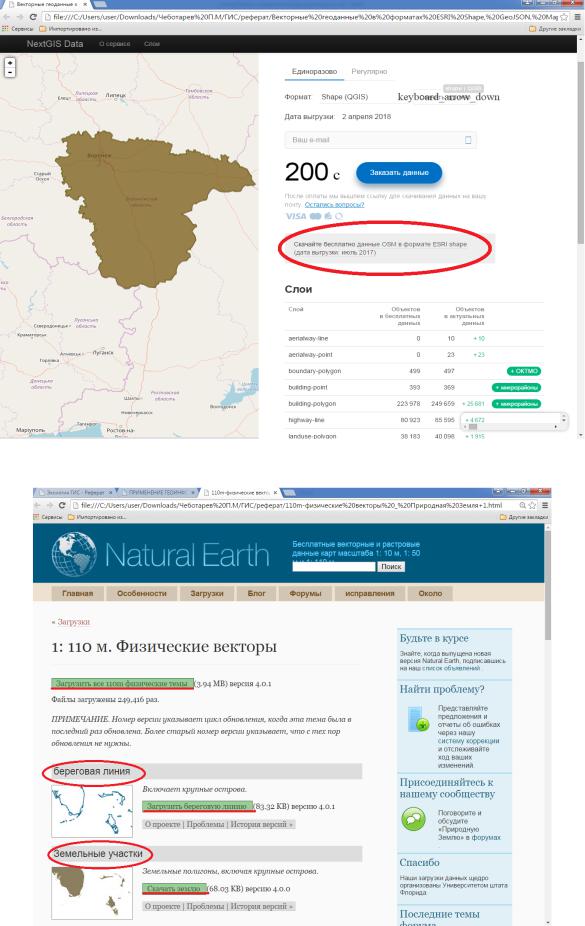Click zoom magnifier in Natural Earth address bar
585x926 pixels.
522,506
